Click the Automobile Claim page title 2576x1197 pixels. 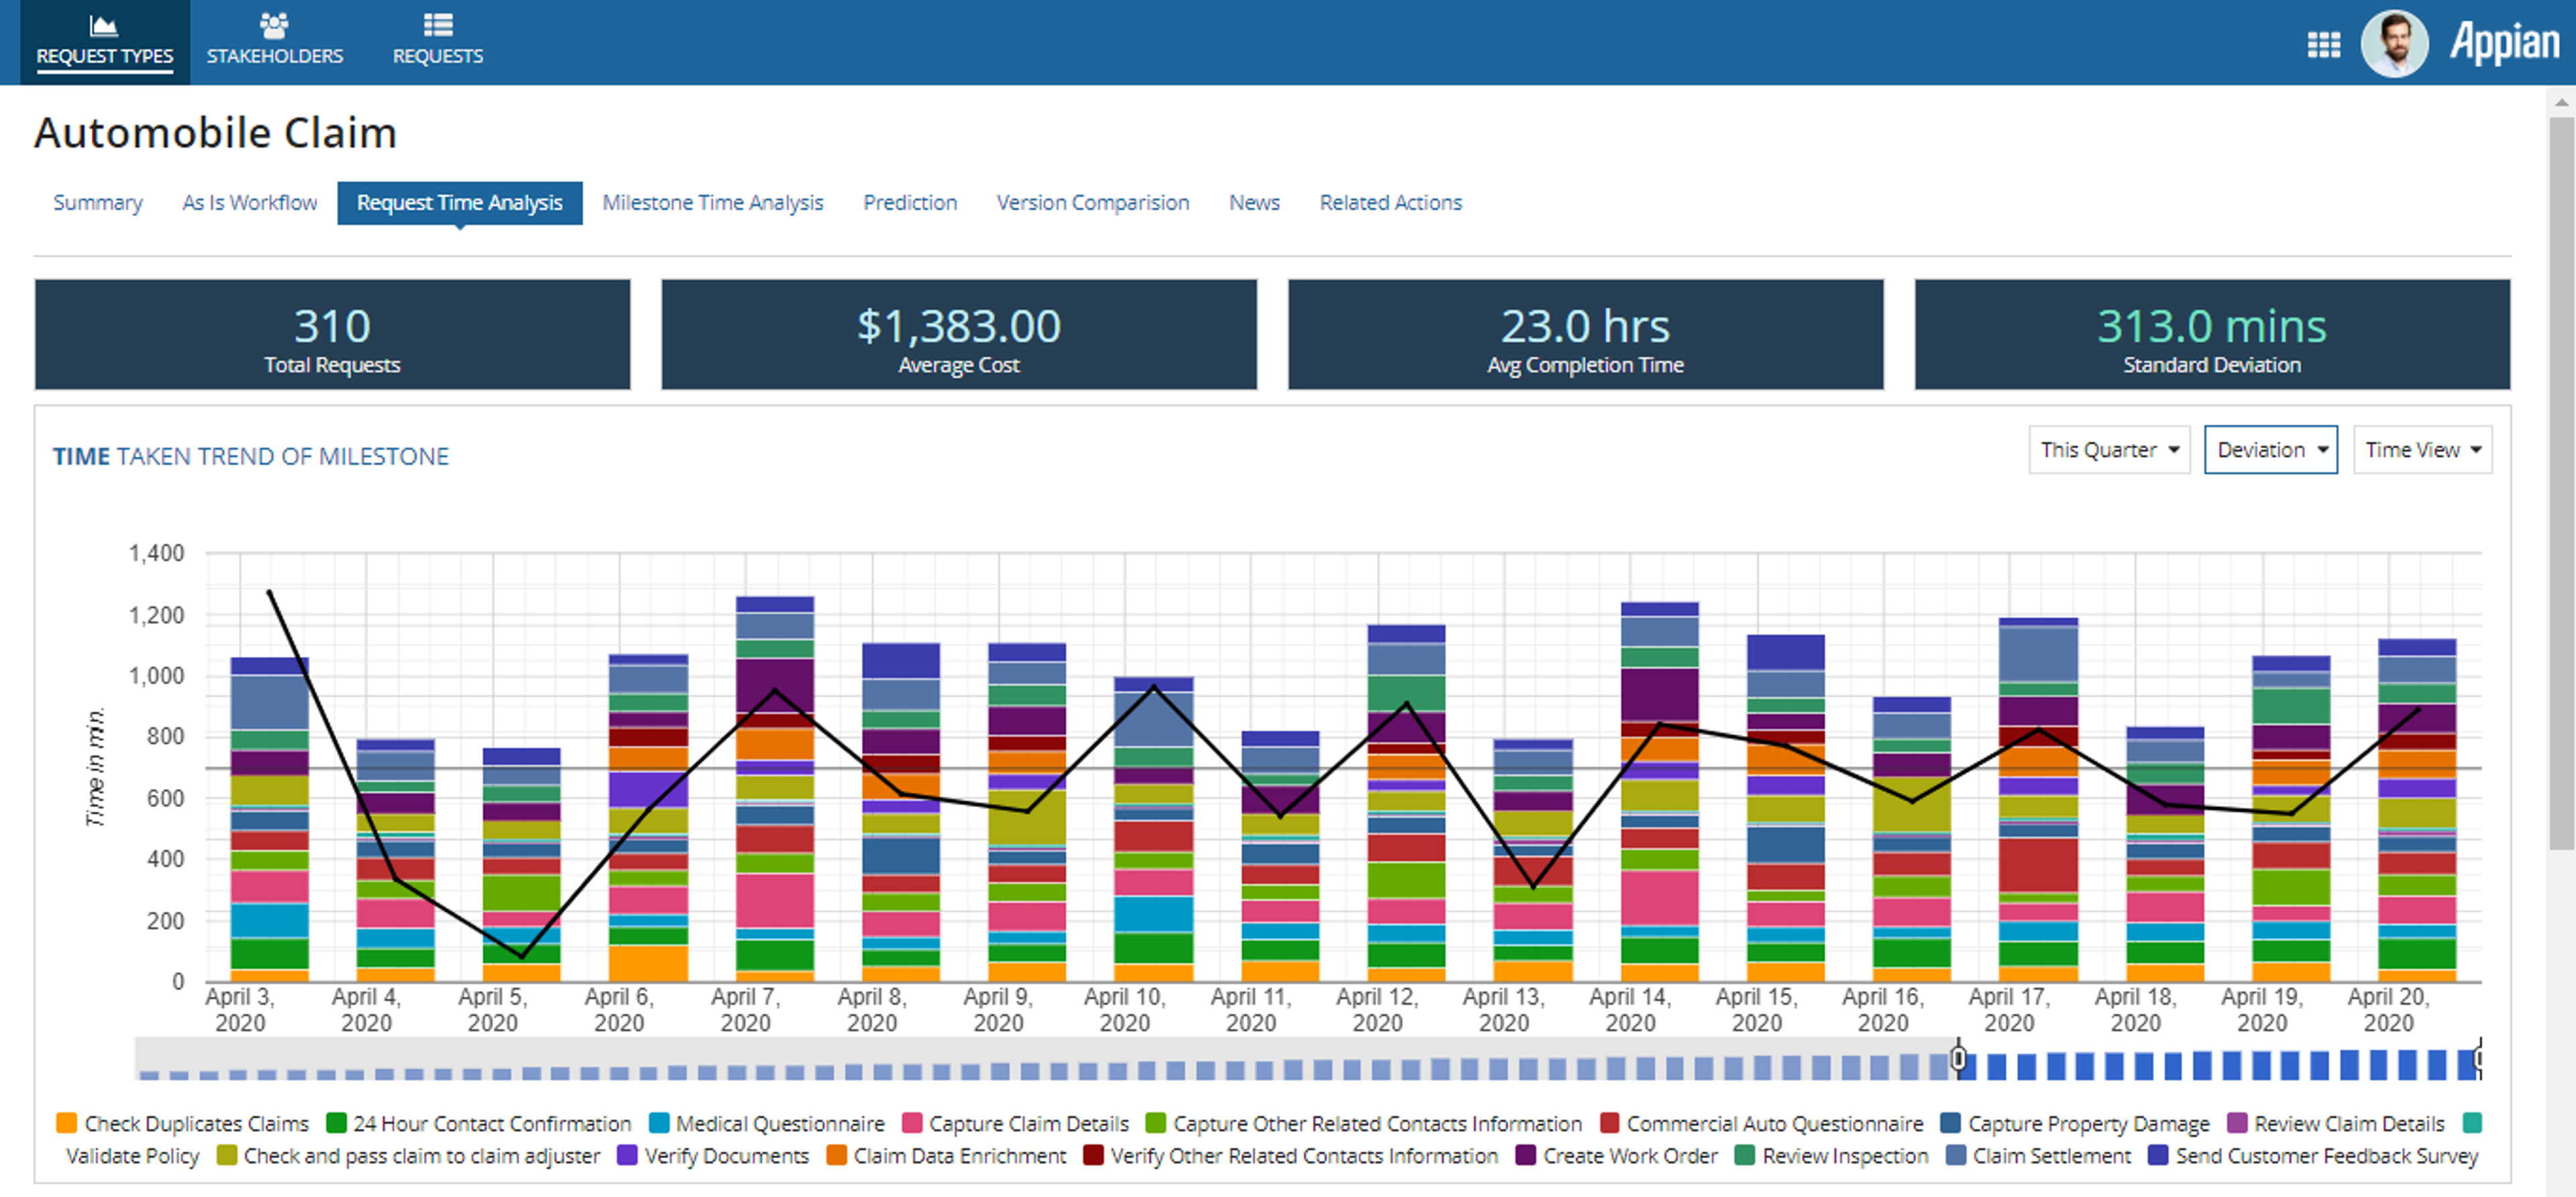click(x=216, y=133)
